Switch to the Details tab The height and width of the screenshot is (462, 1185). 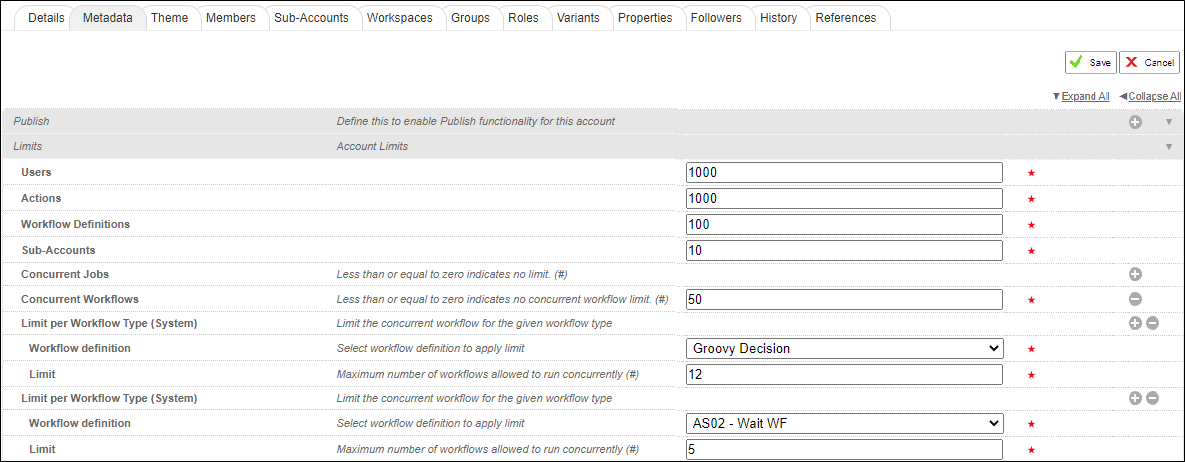pos(46,18)
